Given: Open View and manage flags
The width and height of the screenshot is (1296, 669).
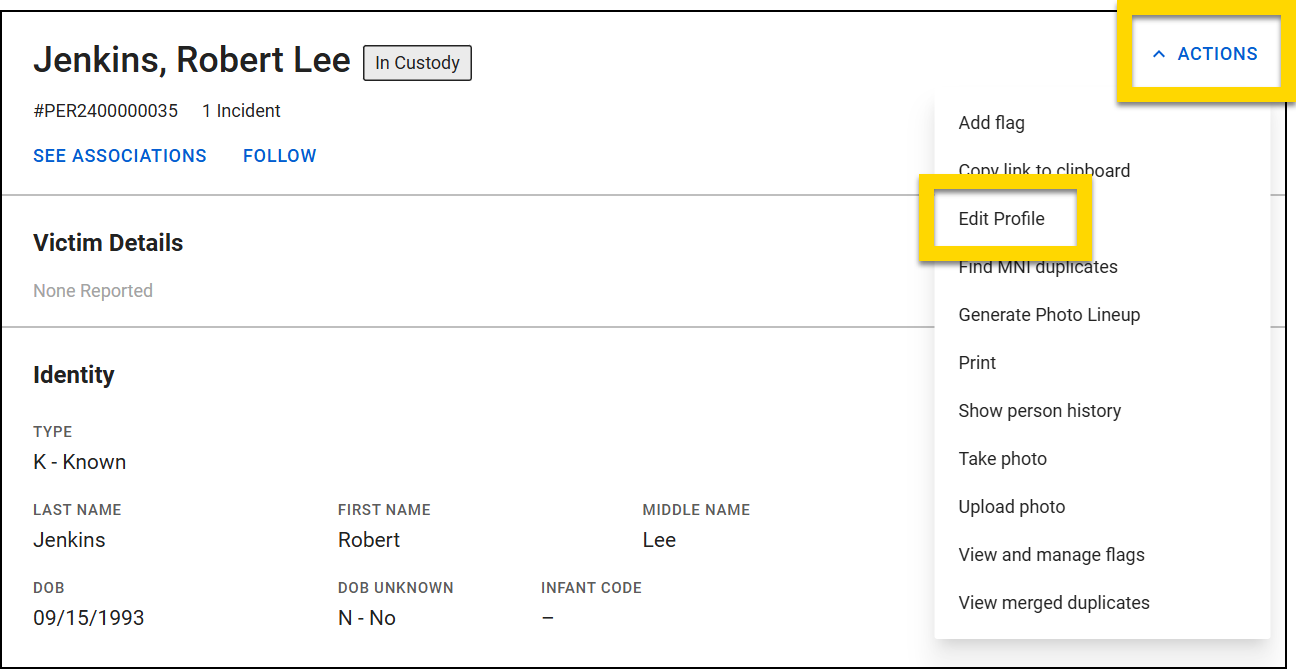Looking at the screenshot, I should tap(1051, 554).
